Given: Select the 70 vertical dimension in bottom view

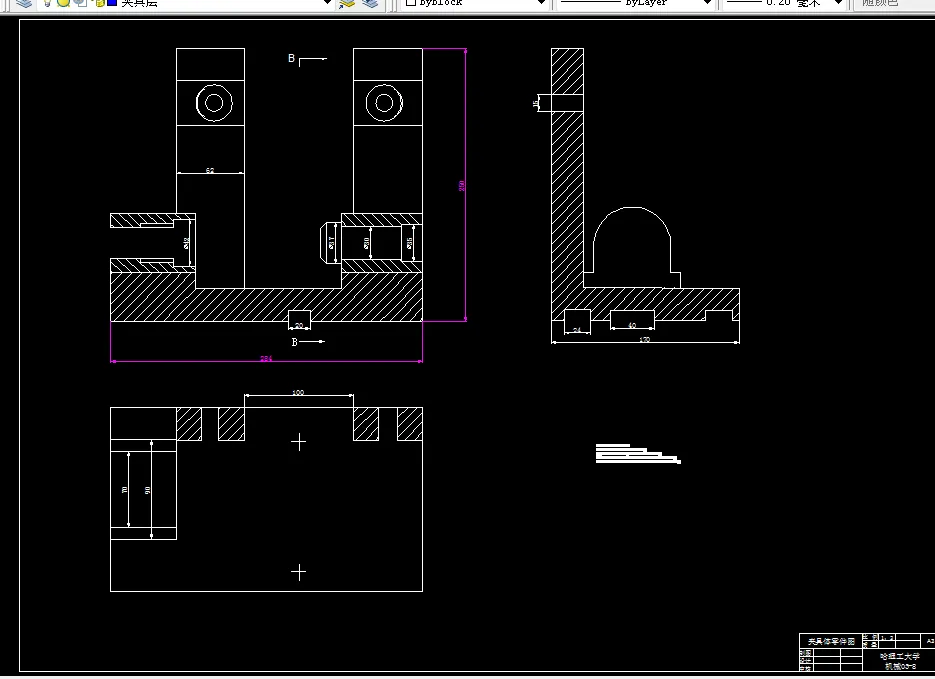Looking at the screenshot, I should pos(125,489).
